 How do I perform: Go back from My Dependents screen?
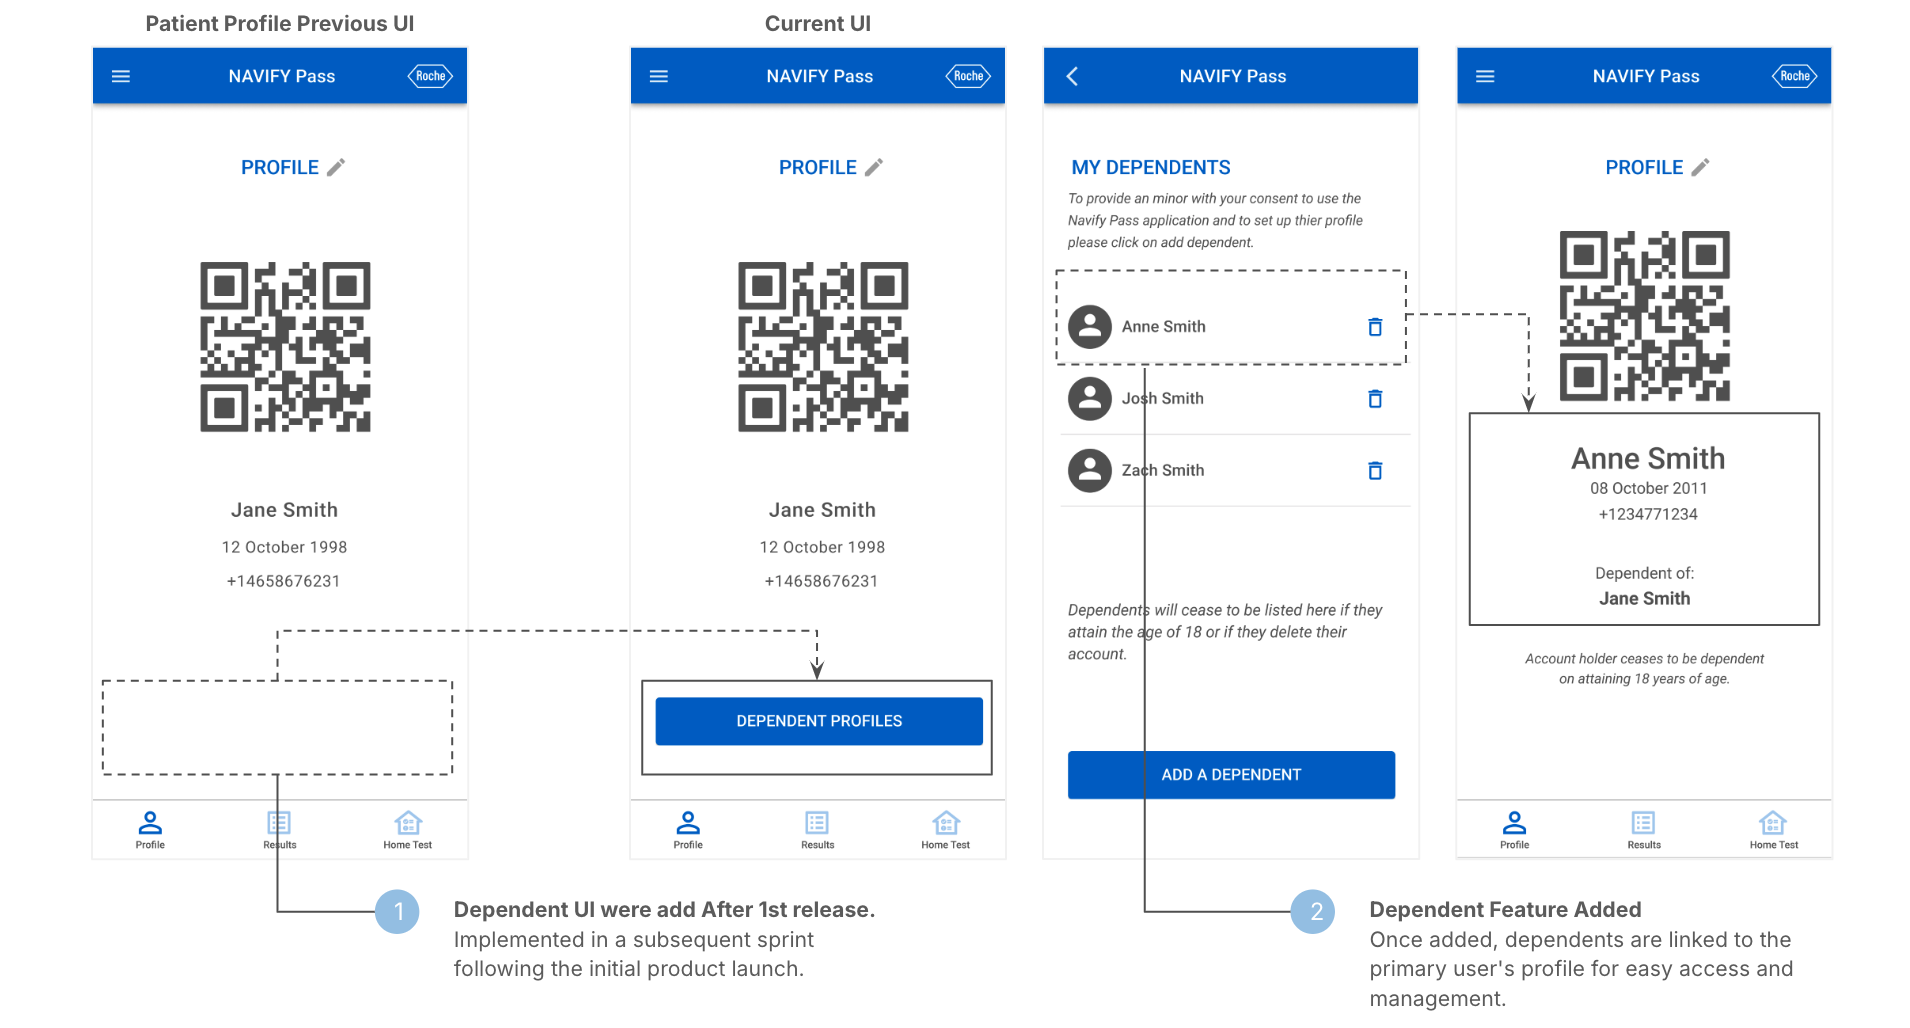pyautogui.click(x=1072, y=76)
